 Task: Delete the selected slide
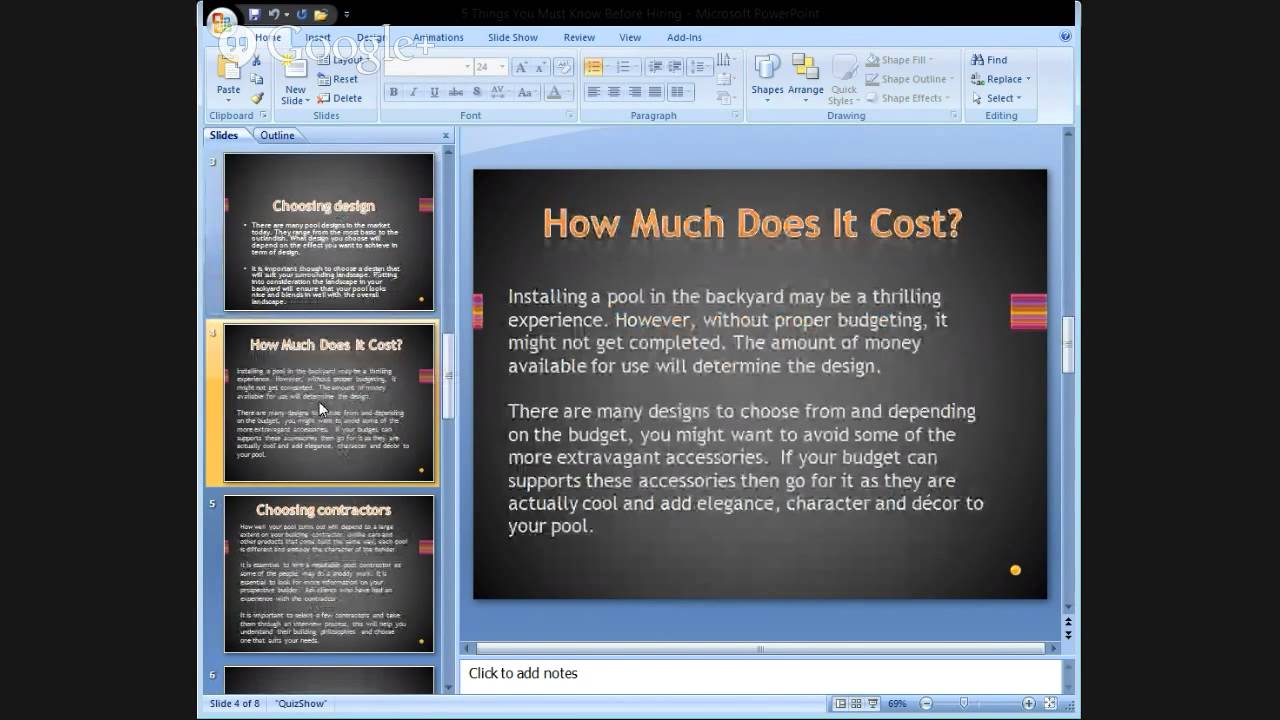pos(339,98)
